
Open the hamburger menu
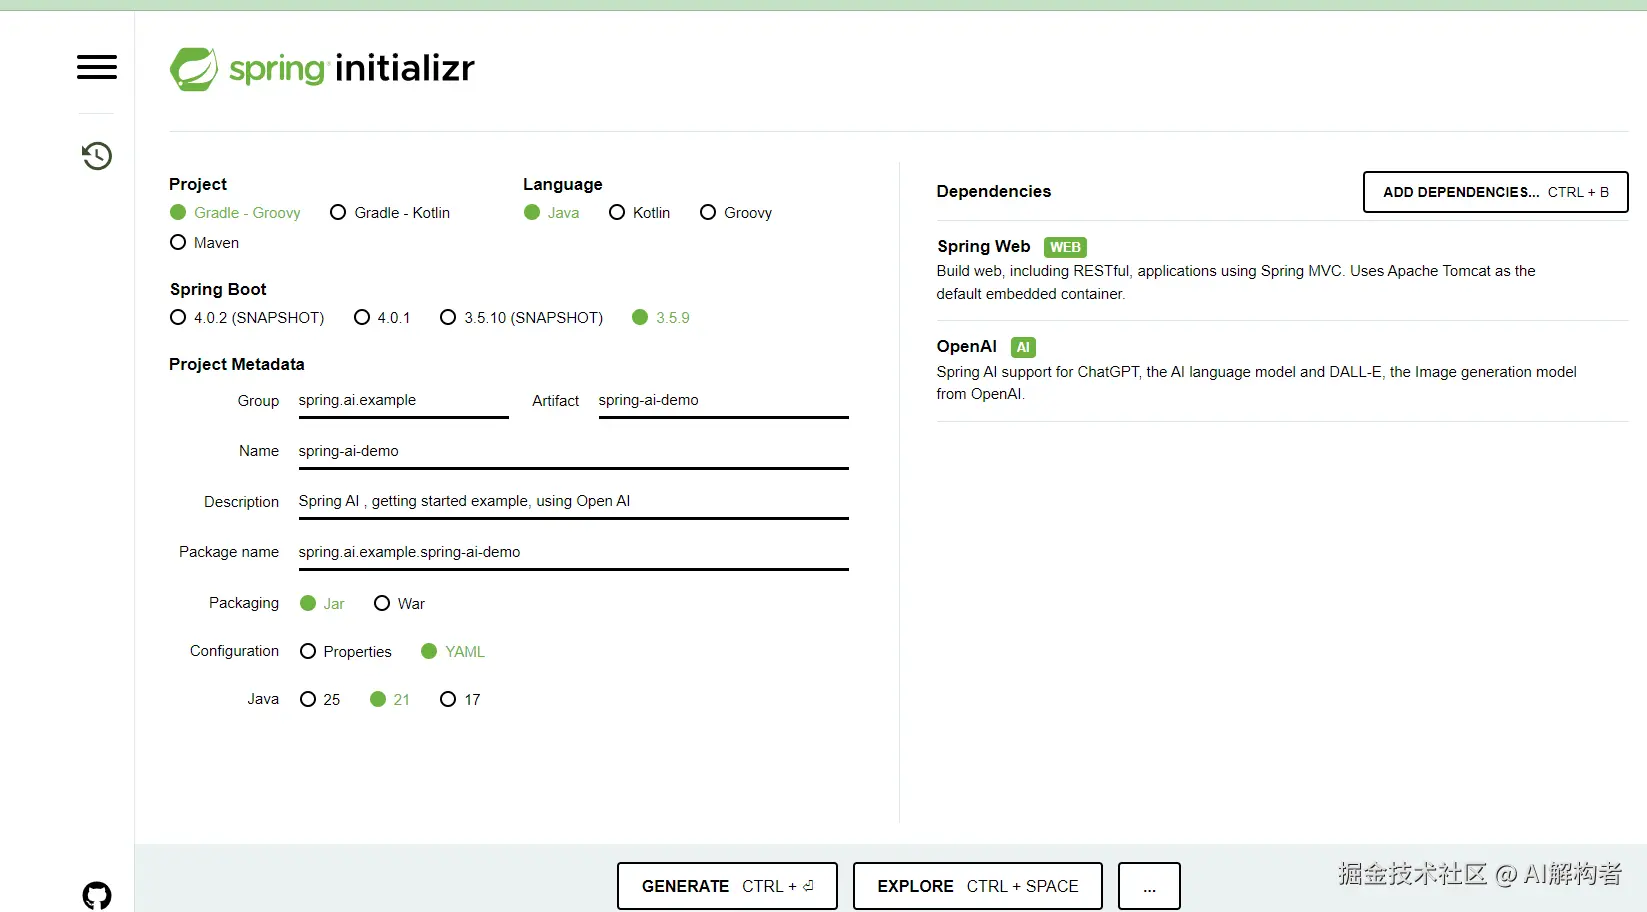click(97, 67)
